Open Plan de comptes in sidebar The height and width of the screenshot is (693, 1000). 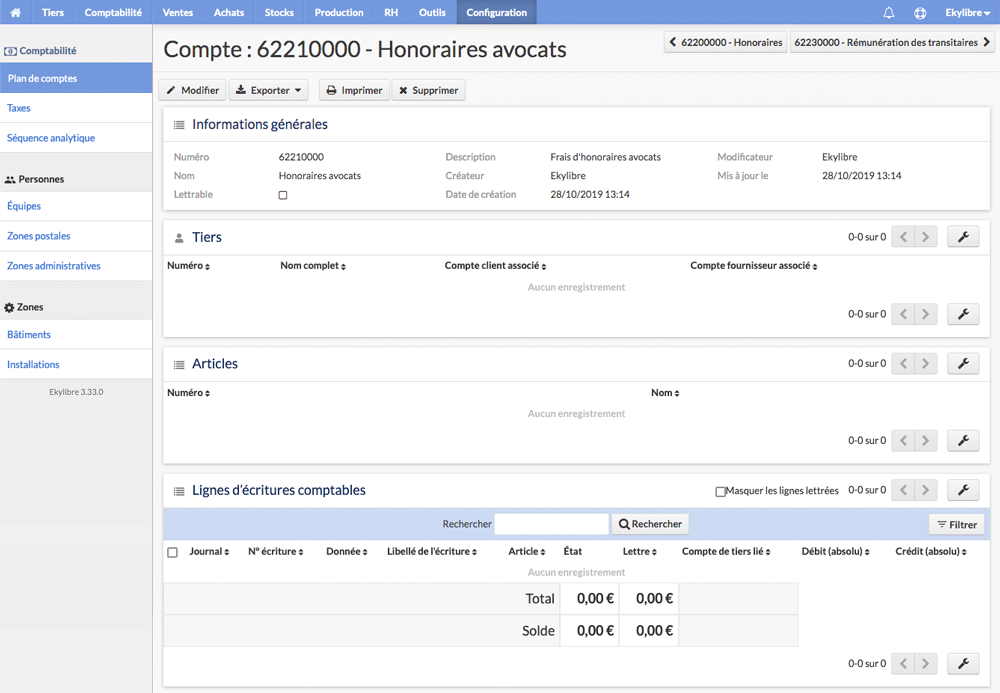coord(76,78)
